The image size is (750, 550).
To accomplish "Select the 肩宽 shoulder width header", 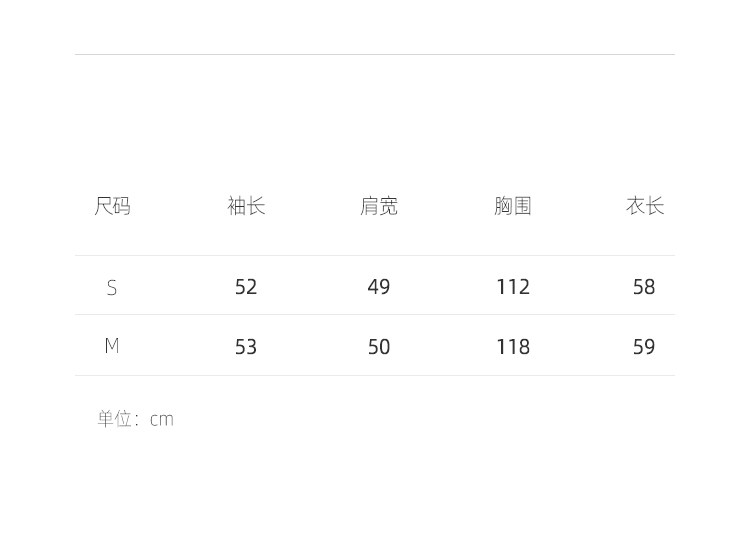I will pos(379,206).
